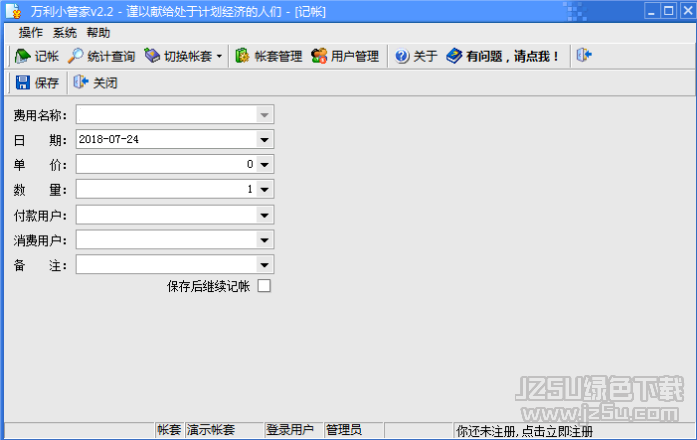Open 帐套管理 from the toolbar
Viewport: 697px width, 440px height.
(268, 56)
